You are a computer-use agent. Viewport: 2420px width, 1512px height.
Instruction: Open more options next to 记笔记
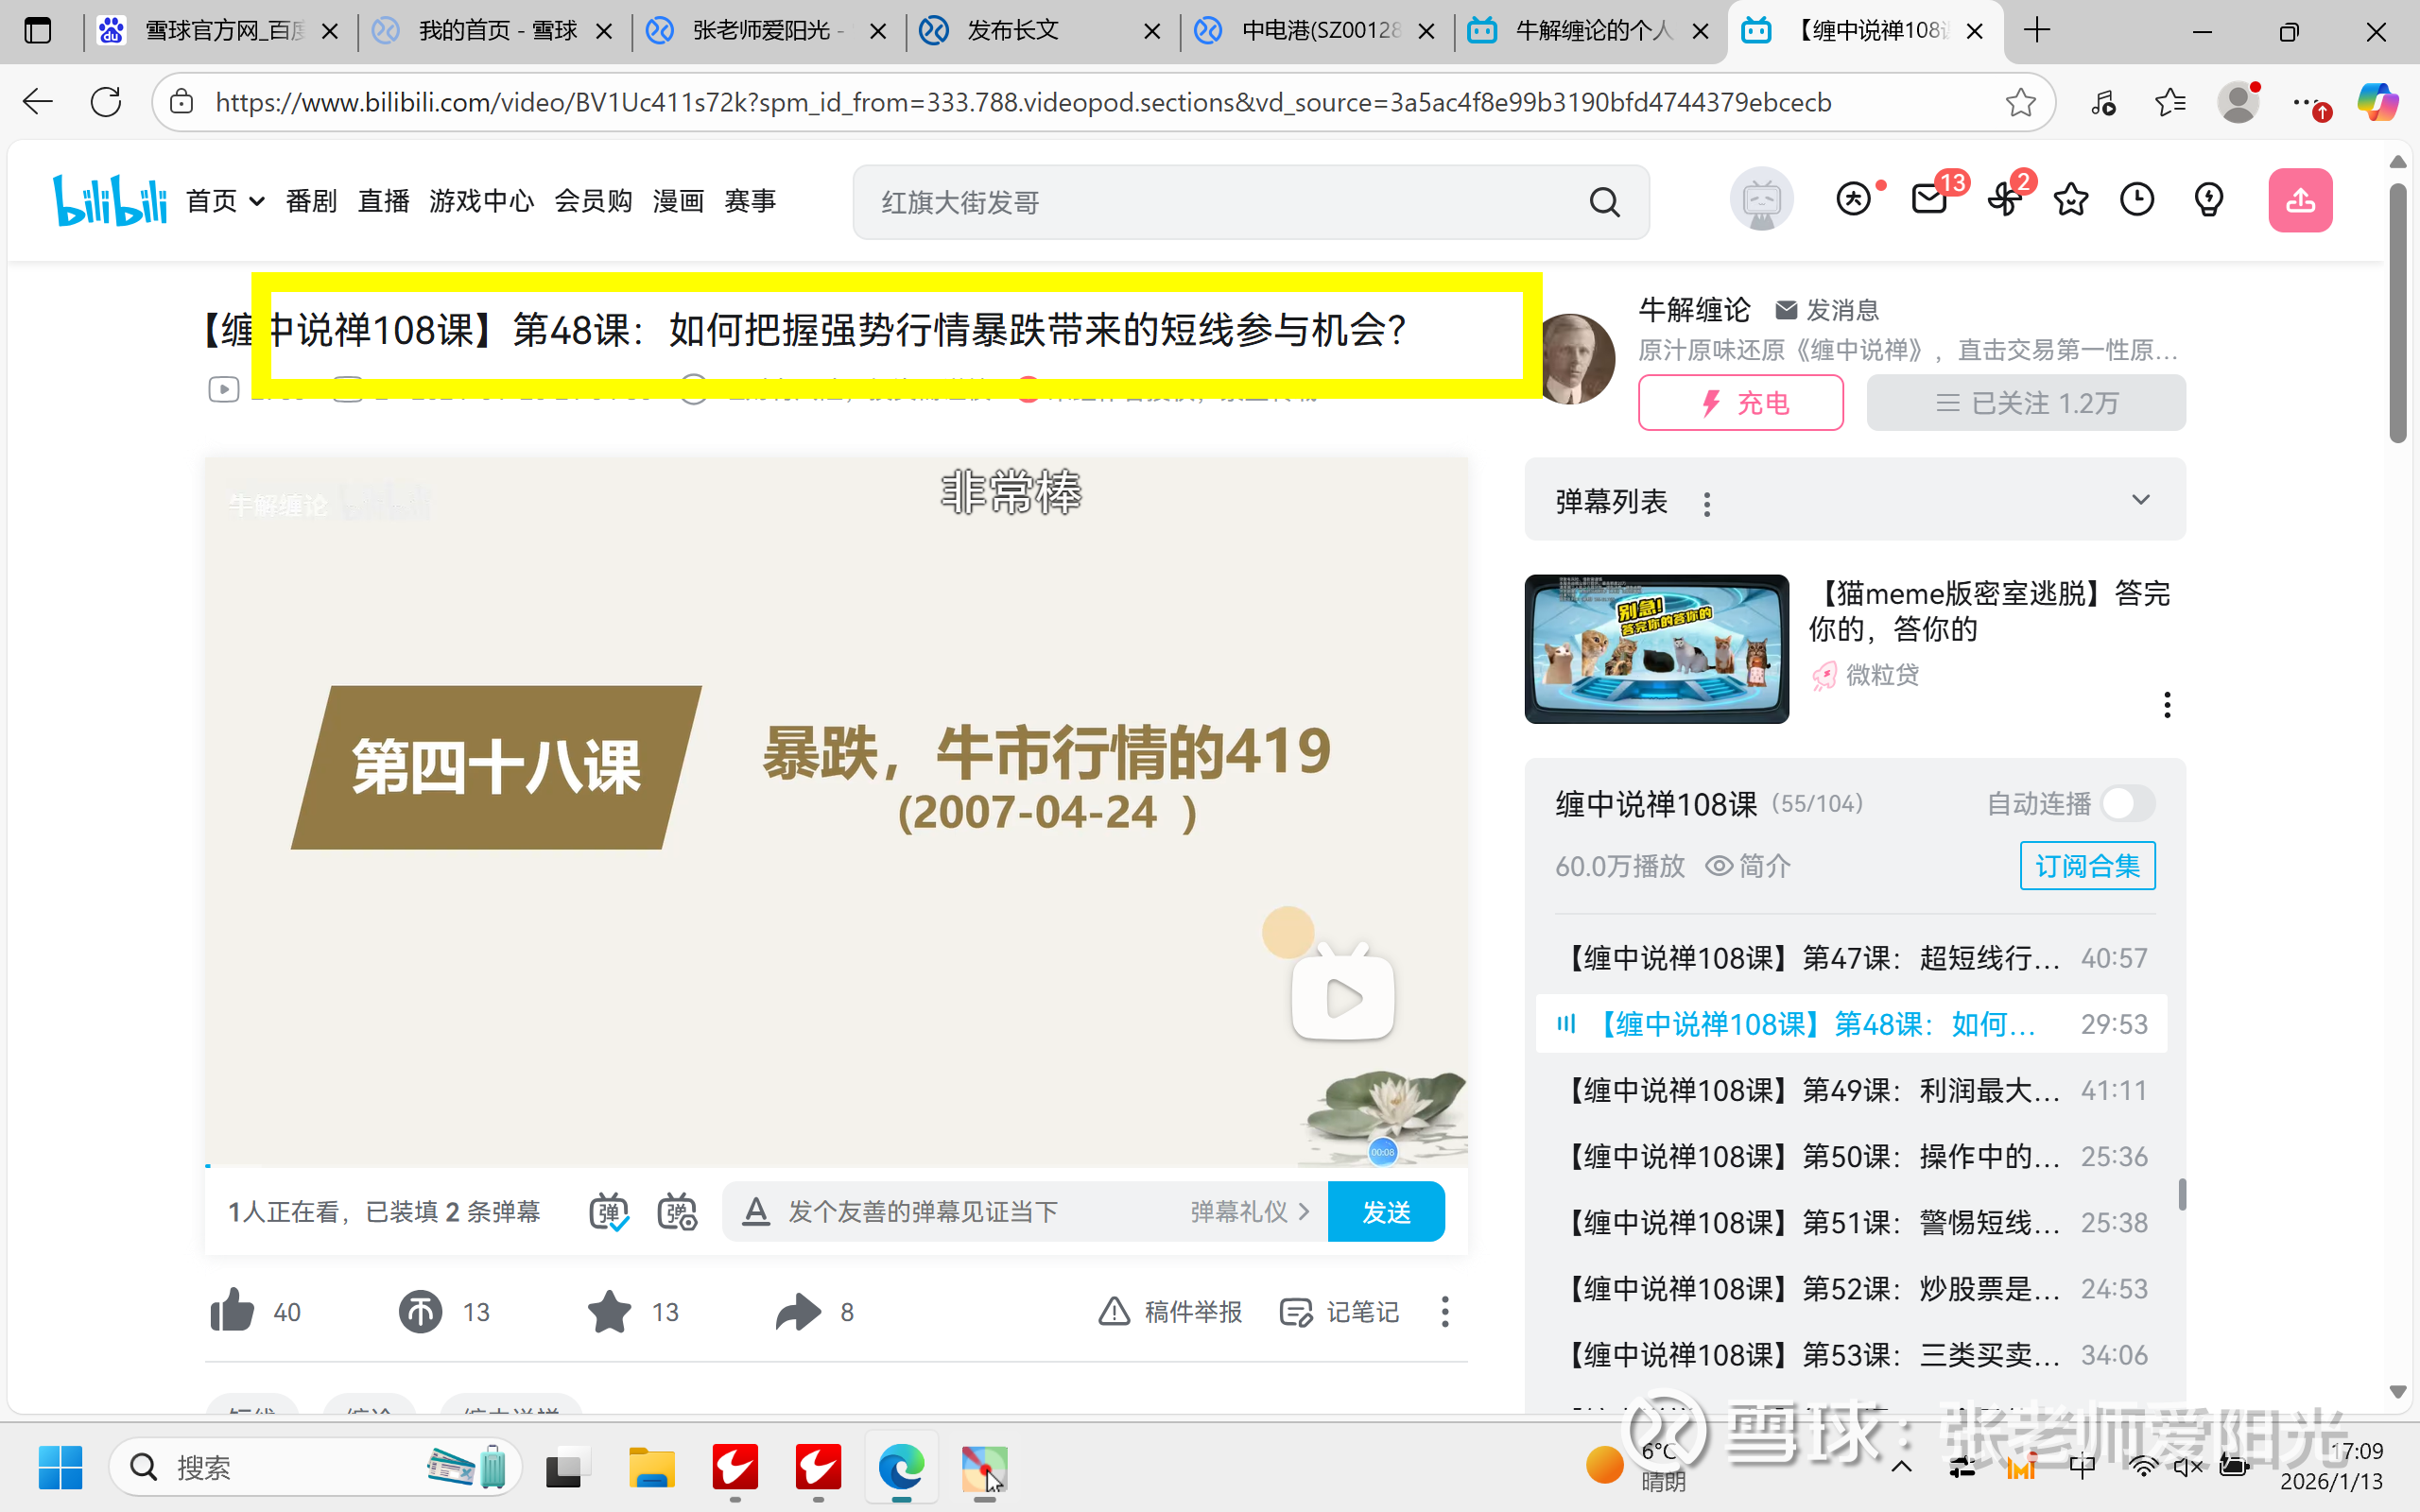point(1444,1311)
